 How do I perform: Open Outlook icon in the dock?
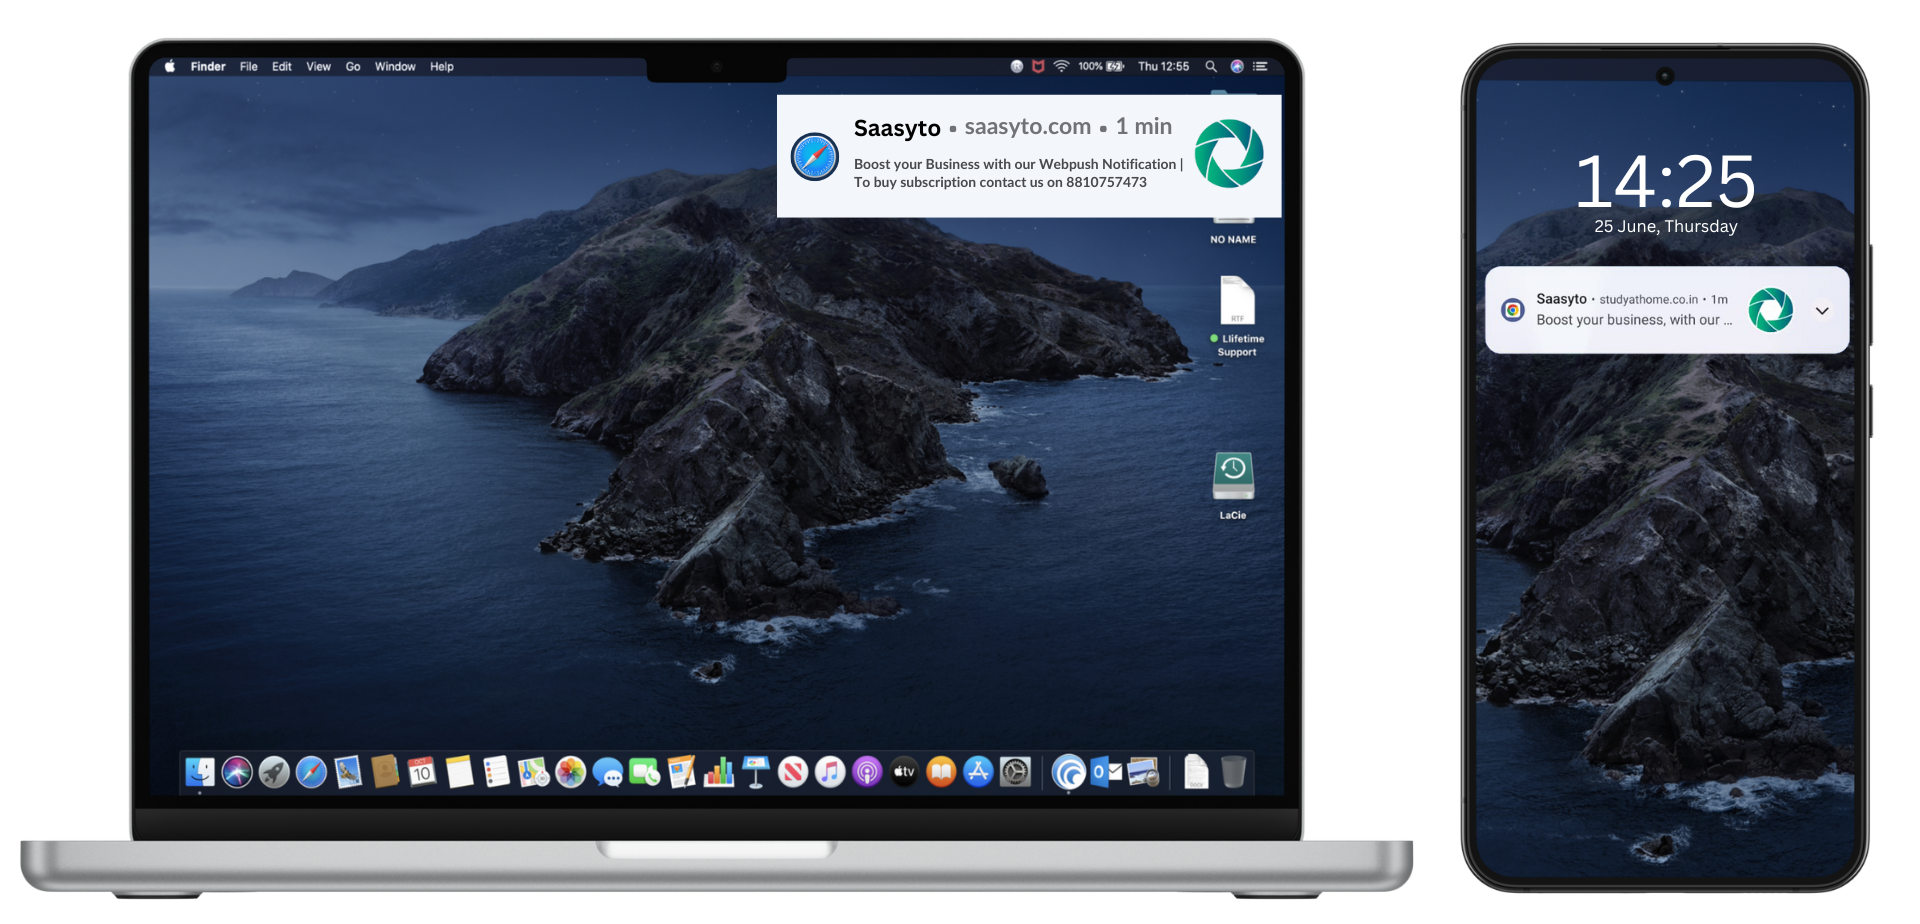tap(1106, 772)
